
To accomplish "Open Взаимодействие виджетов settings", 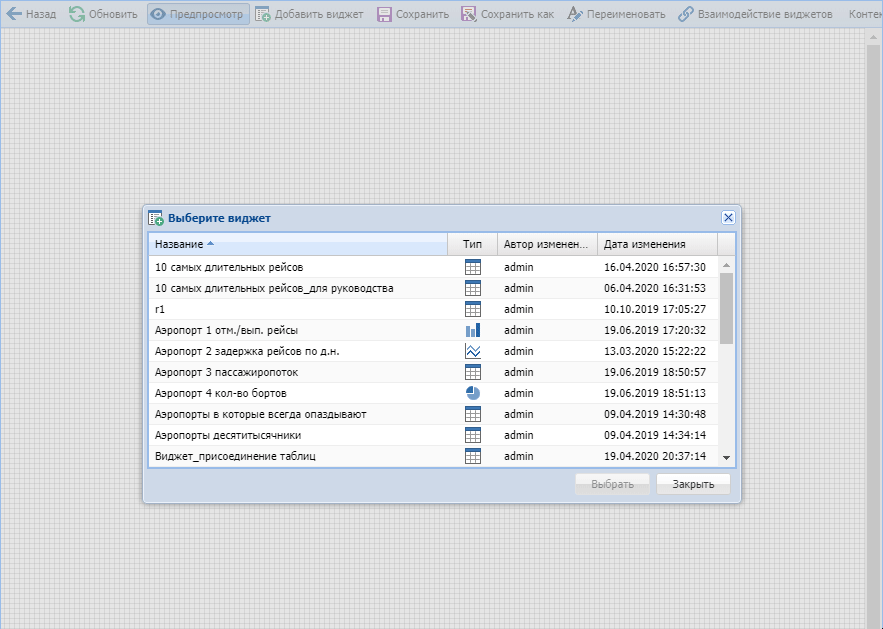I will (755, 14).
